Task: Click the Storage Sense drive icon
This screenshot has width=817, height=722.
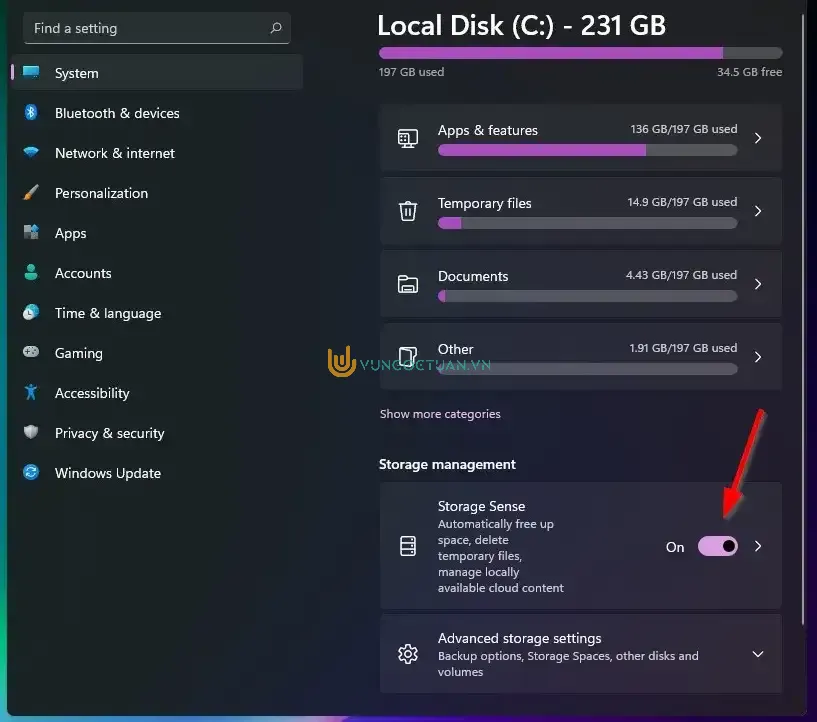Action: coord(407,546)
